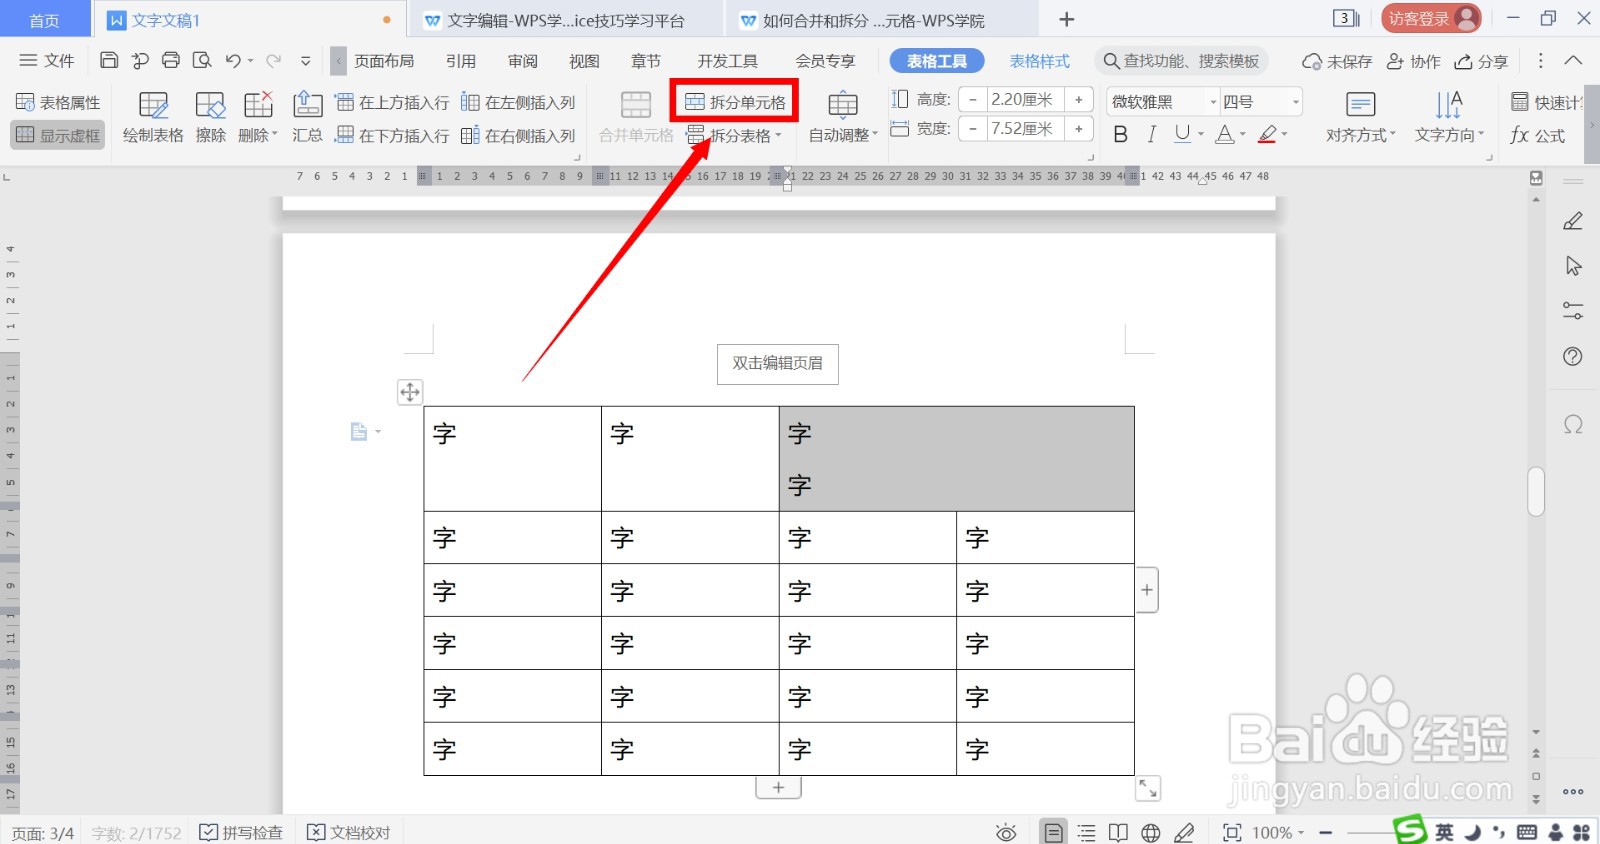Click the add-row plus below the table
This screenshot has width=1600, height=844.
[x=778, y=788]
